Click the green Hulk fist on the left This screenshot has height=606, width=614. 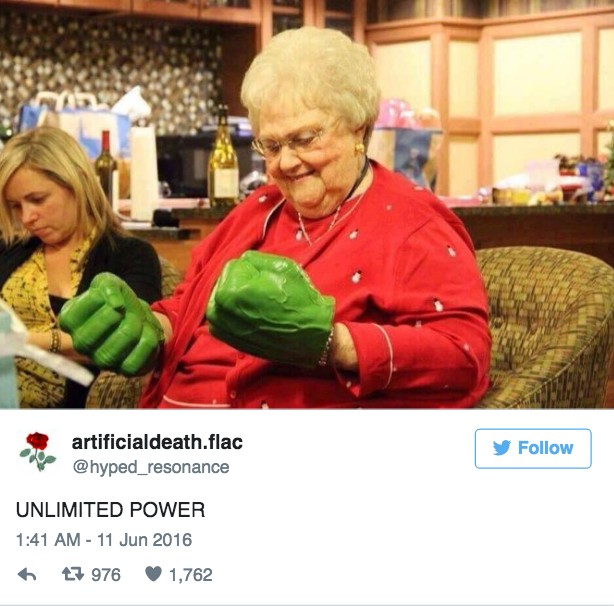(x=112, y=323)
